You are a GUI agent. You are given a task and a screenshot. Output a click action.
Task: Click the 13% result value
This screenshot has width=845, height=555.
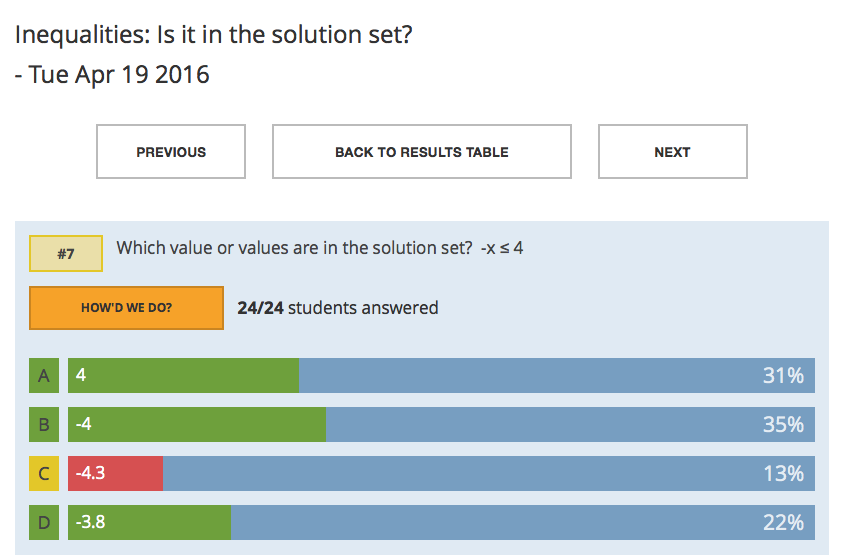tap(783, 474)
